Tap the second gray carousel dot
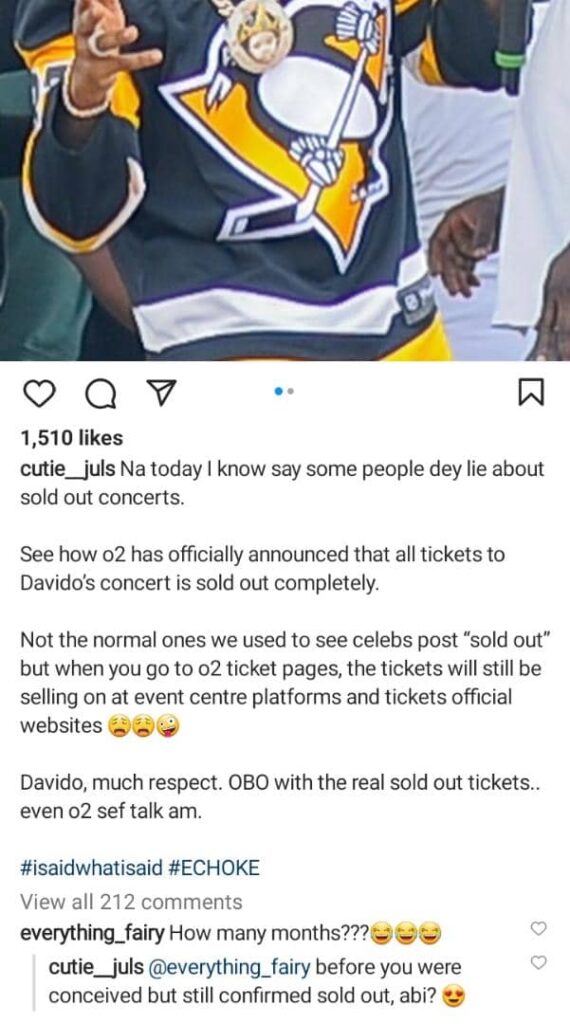This screenshot has height=1024, width=570. point(291,391)
